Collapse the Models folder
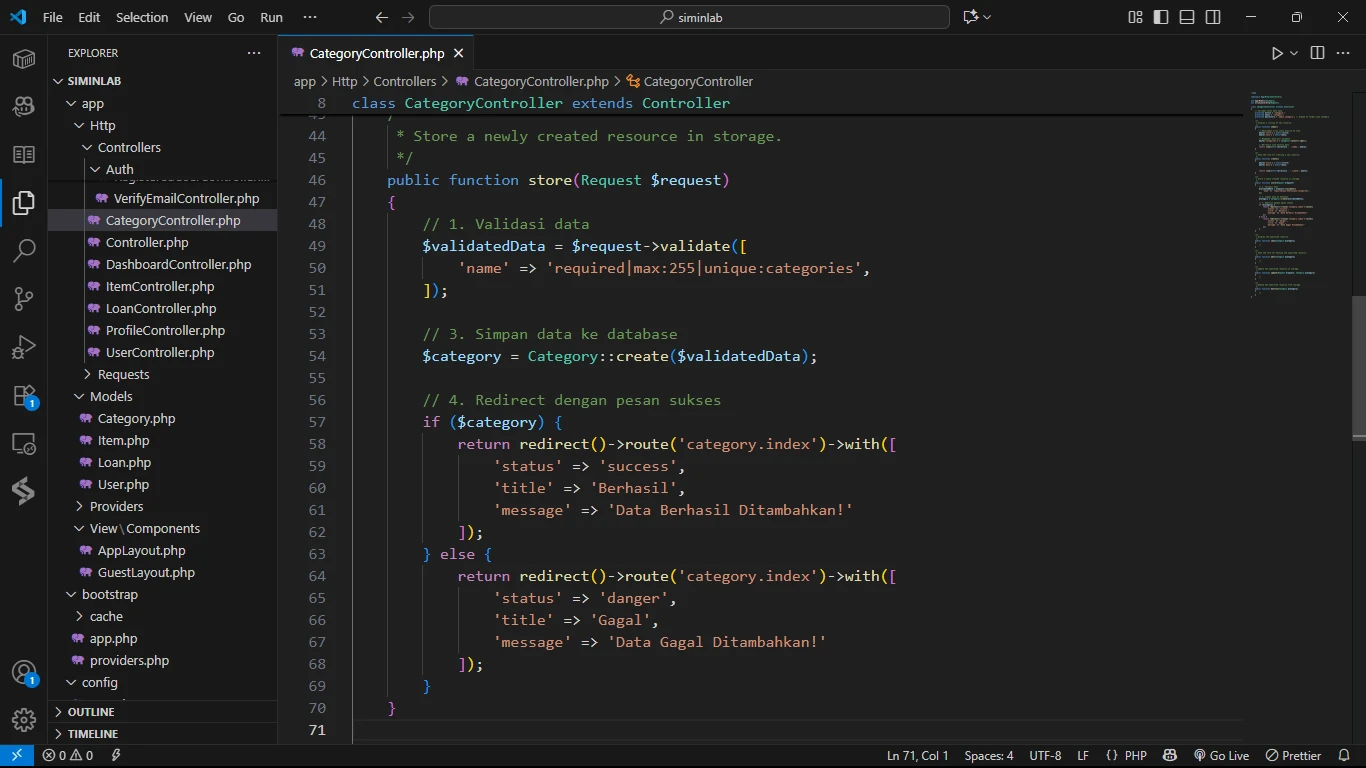 coord(111,396)
